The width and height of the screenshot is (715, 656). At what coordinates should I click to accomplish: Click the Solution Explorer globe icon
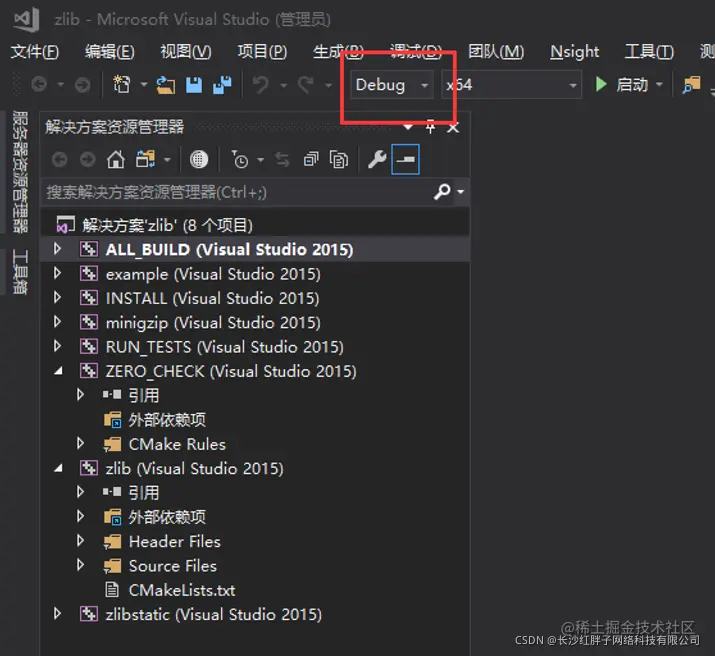pos(199,160)
